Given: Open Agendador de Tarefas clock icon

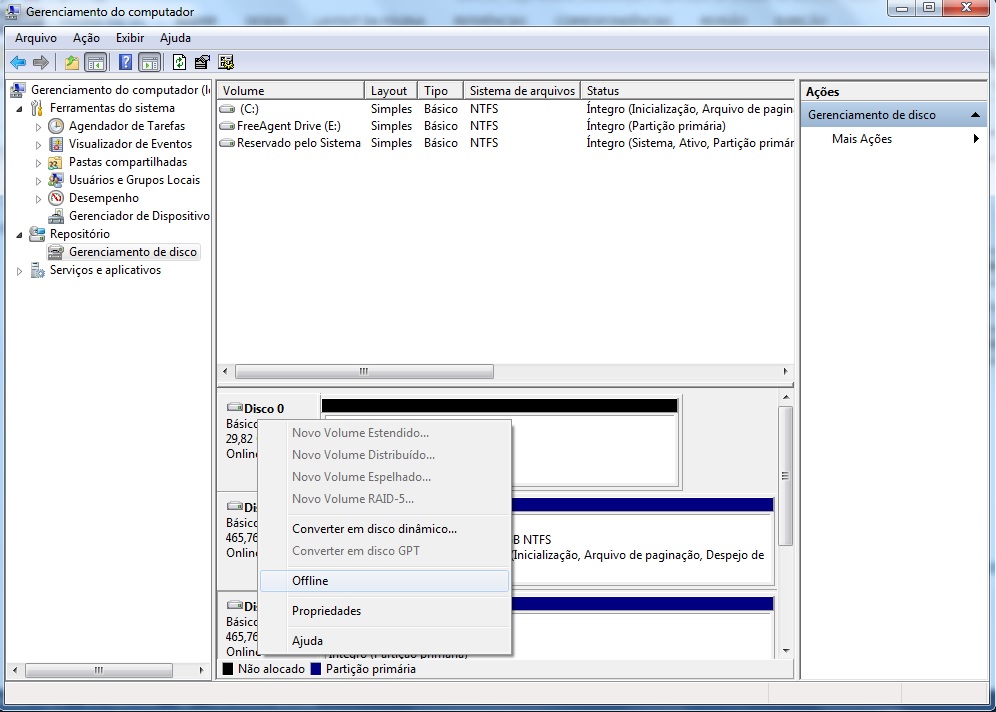Looking at the screenshot, I should click(x=56, y=126).
